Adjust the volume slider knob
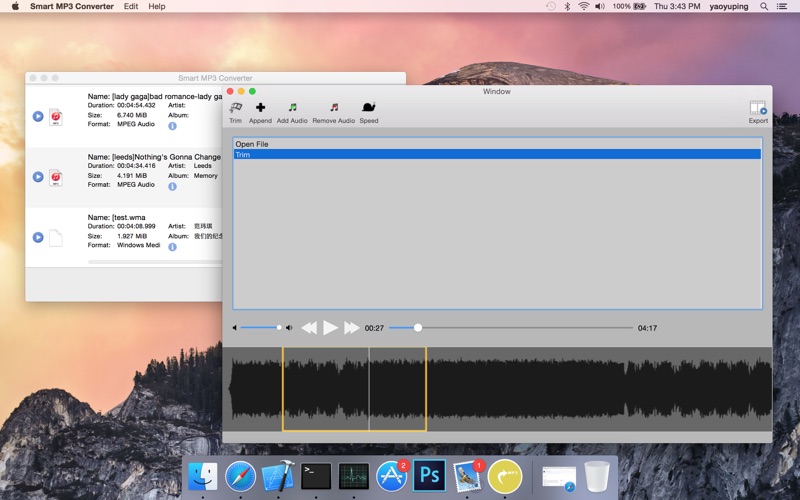 click(x=279, y=328)
